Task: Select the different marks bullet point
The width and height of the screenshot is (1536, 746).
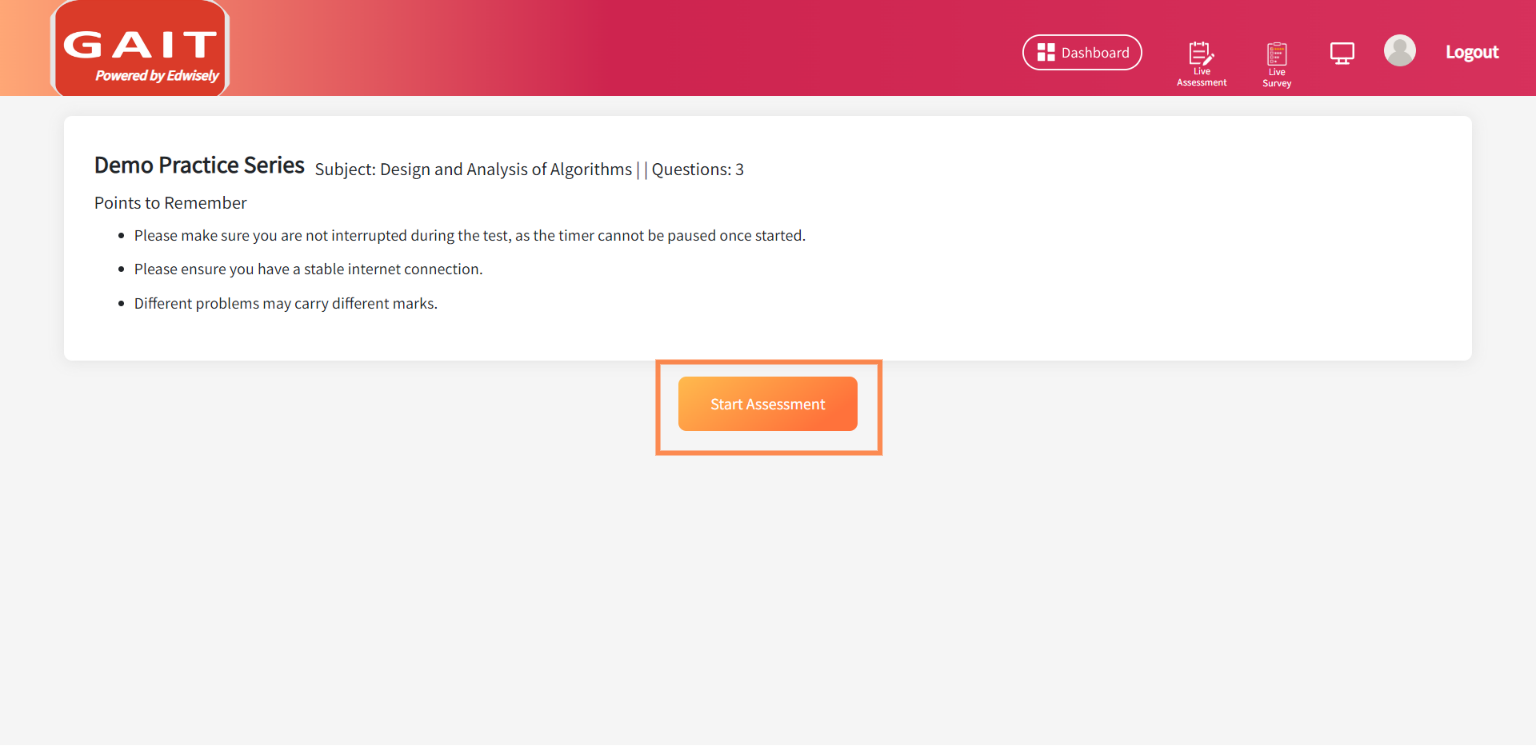Action: pyautogui.click(x=286, y=303)
